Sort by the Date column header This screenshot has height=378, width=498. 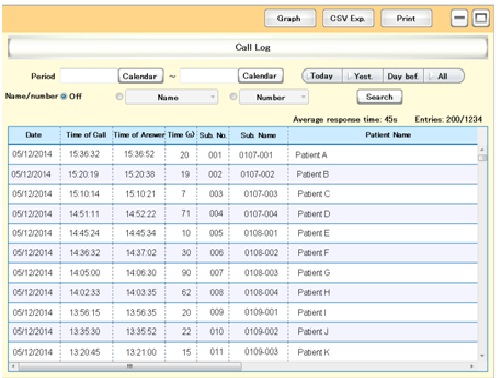tap(34, 135)
